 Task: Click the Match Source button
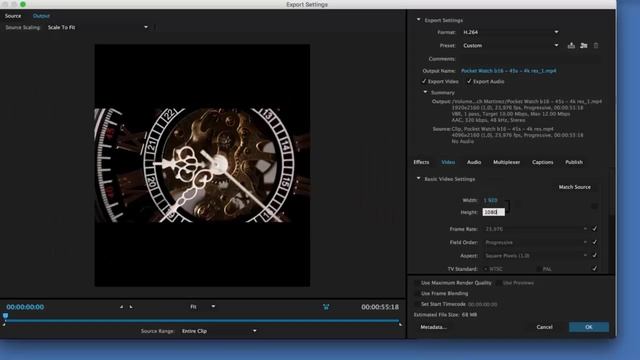574,187
